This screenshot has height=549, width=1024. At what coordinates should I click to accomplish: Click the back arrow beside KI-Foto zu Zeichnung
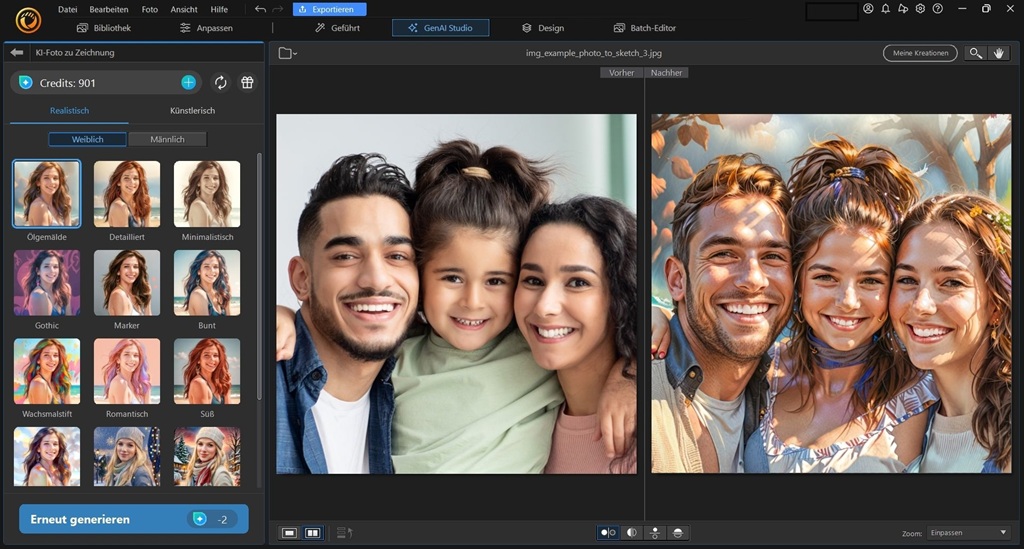click(x=17, y=53)
